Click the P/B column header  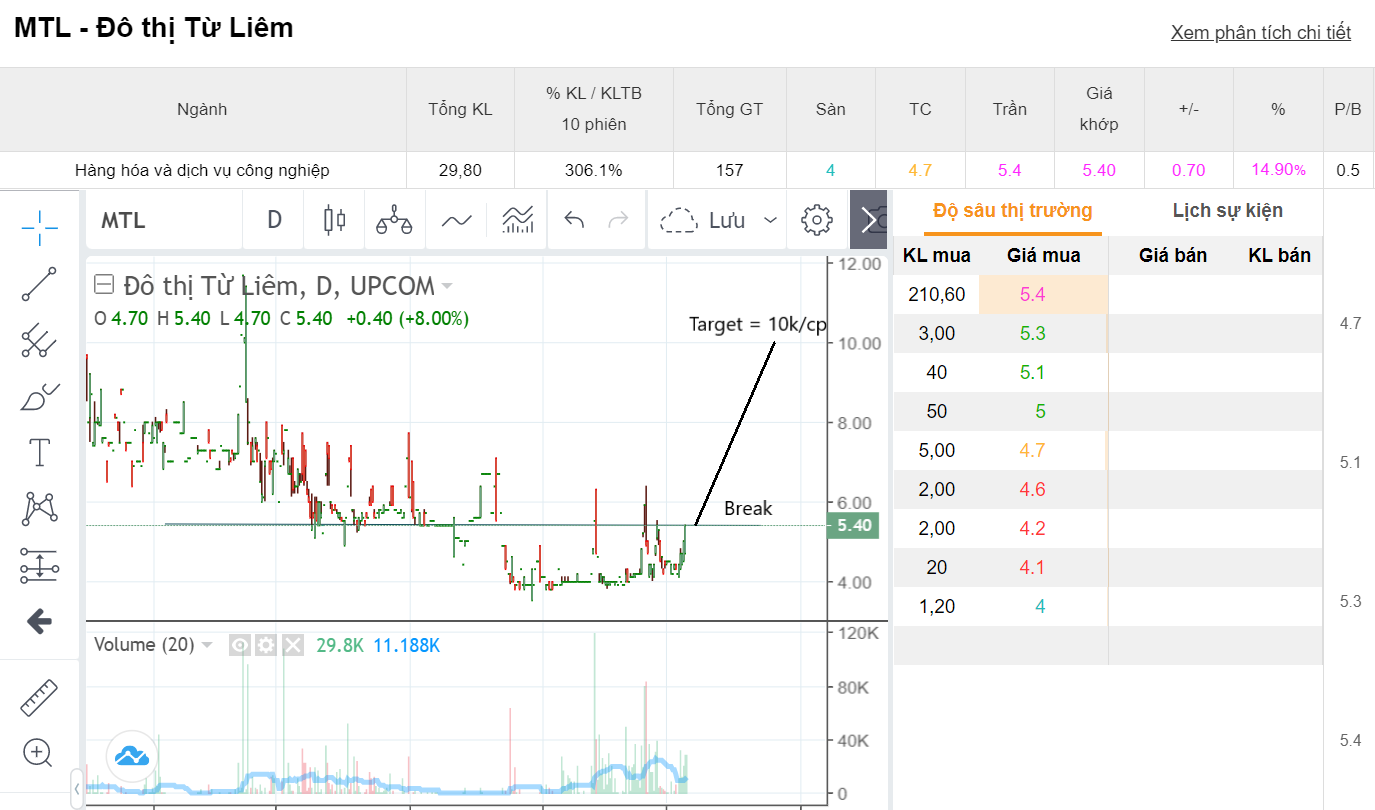[x=1348, y=110]
